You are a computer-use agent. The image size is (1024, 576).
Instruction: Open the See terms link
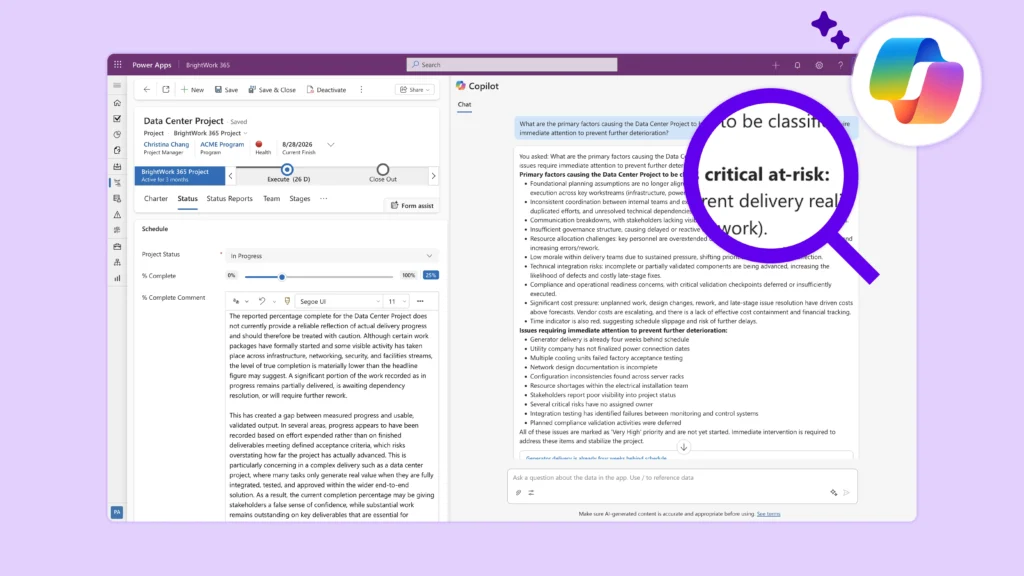[x=768, y=514]
